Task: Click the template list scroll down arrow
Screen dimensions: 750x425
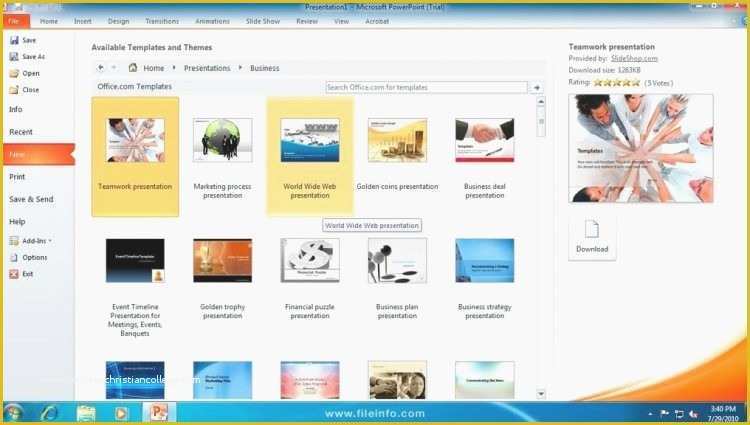Action: point(541,394)
